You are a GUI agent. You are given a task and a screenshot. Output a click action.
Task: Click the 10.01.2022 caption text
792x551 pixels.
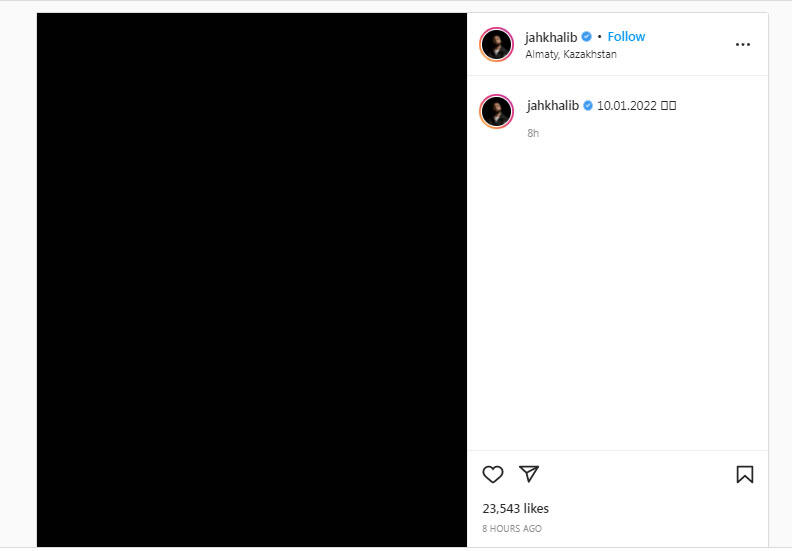click(x=626, y=106)
